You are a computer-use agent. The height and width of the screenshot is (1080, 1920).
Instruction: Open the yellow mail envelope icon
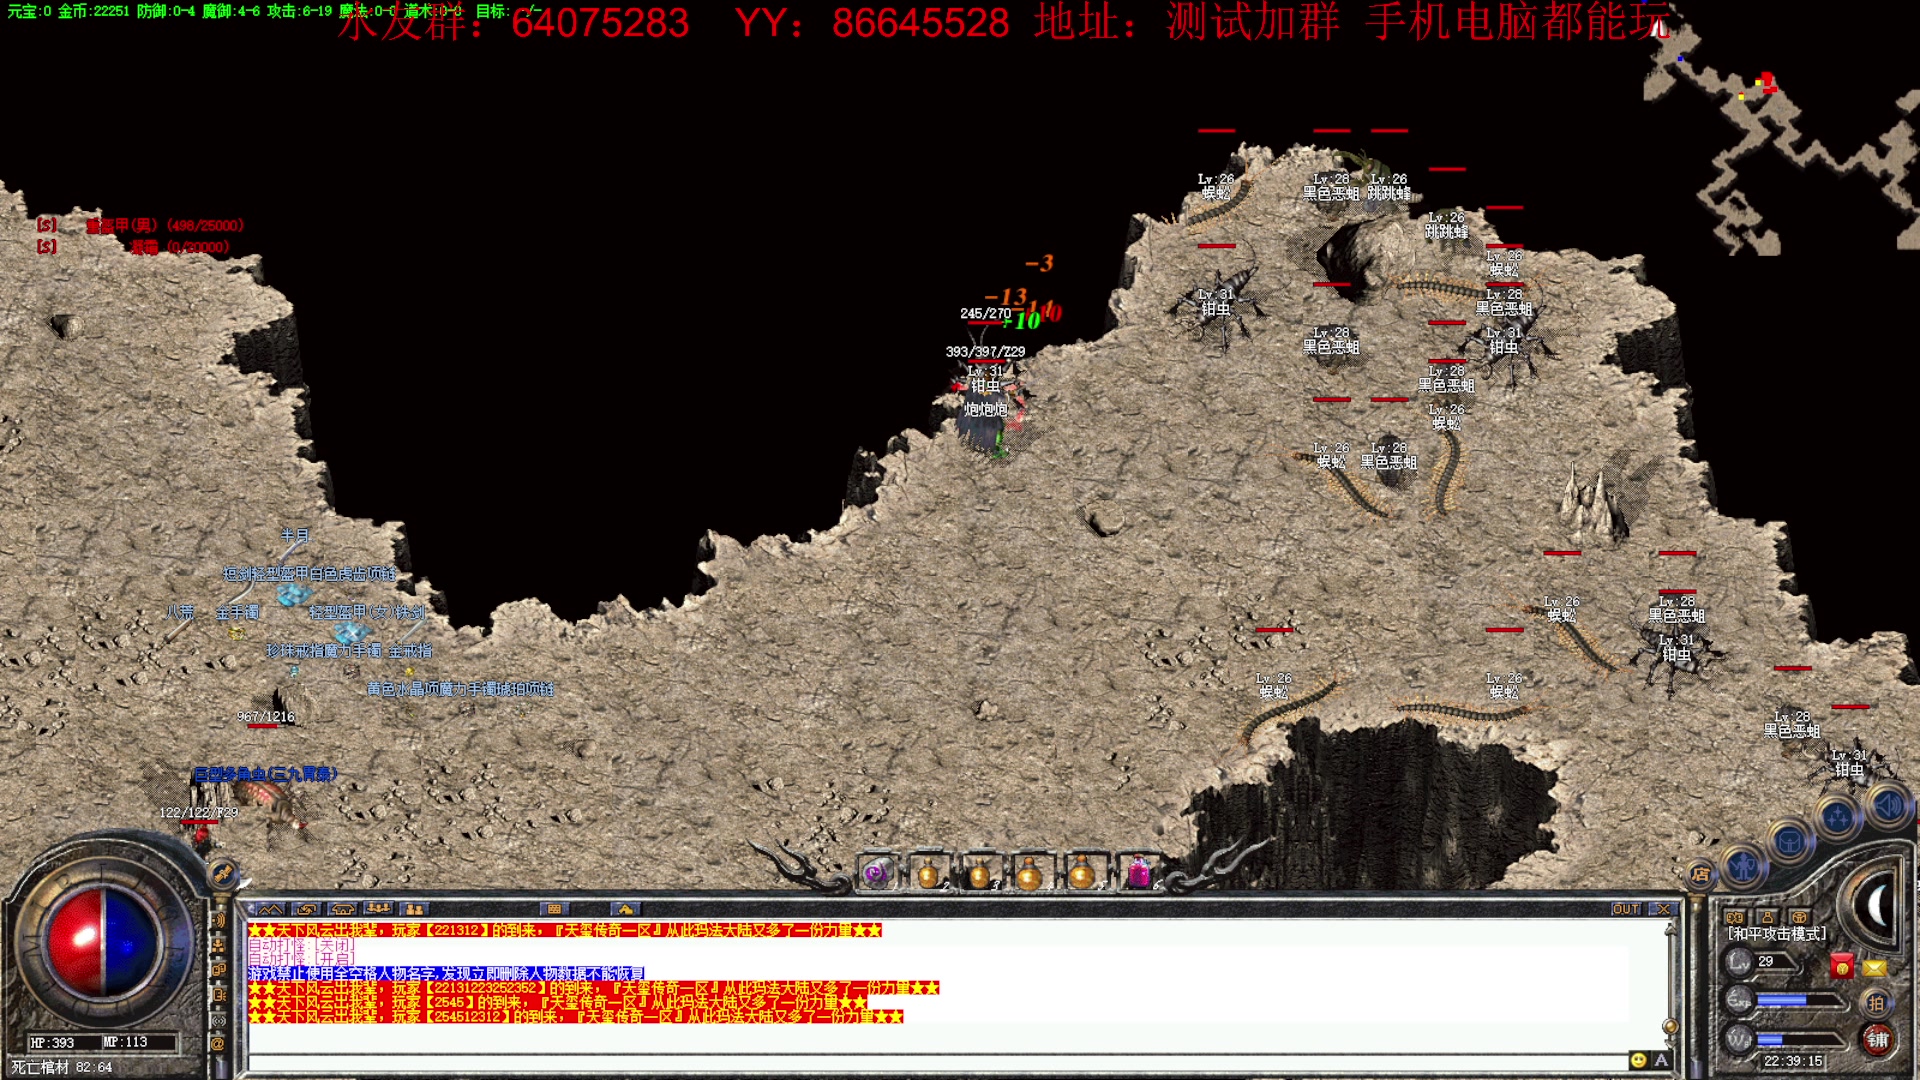[x=1874, y=967]
